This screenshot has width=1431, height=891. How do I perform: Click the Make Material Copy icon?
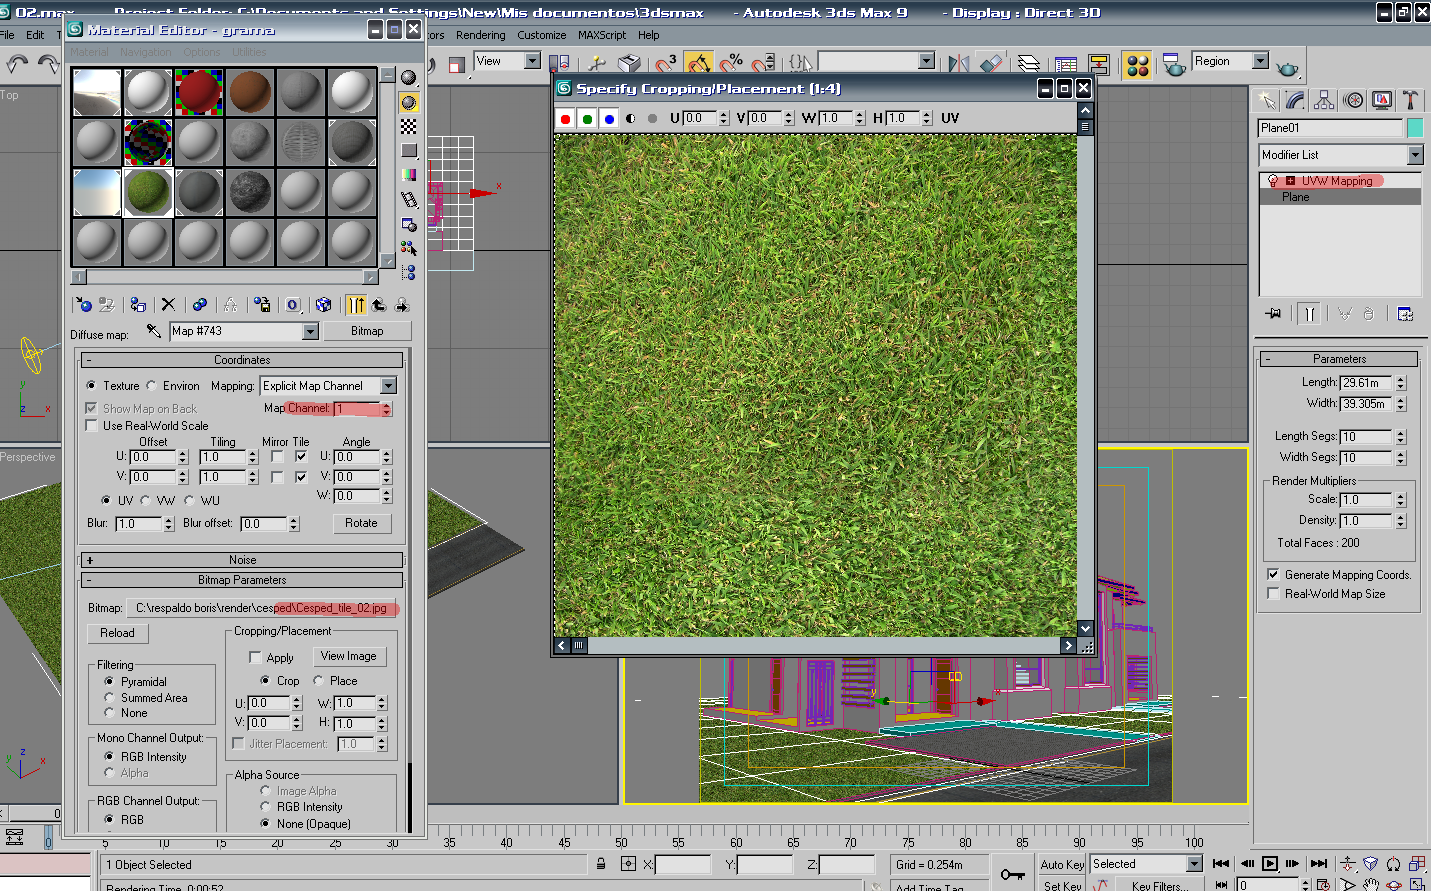tap(200, 305)
